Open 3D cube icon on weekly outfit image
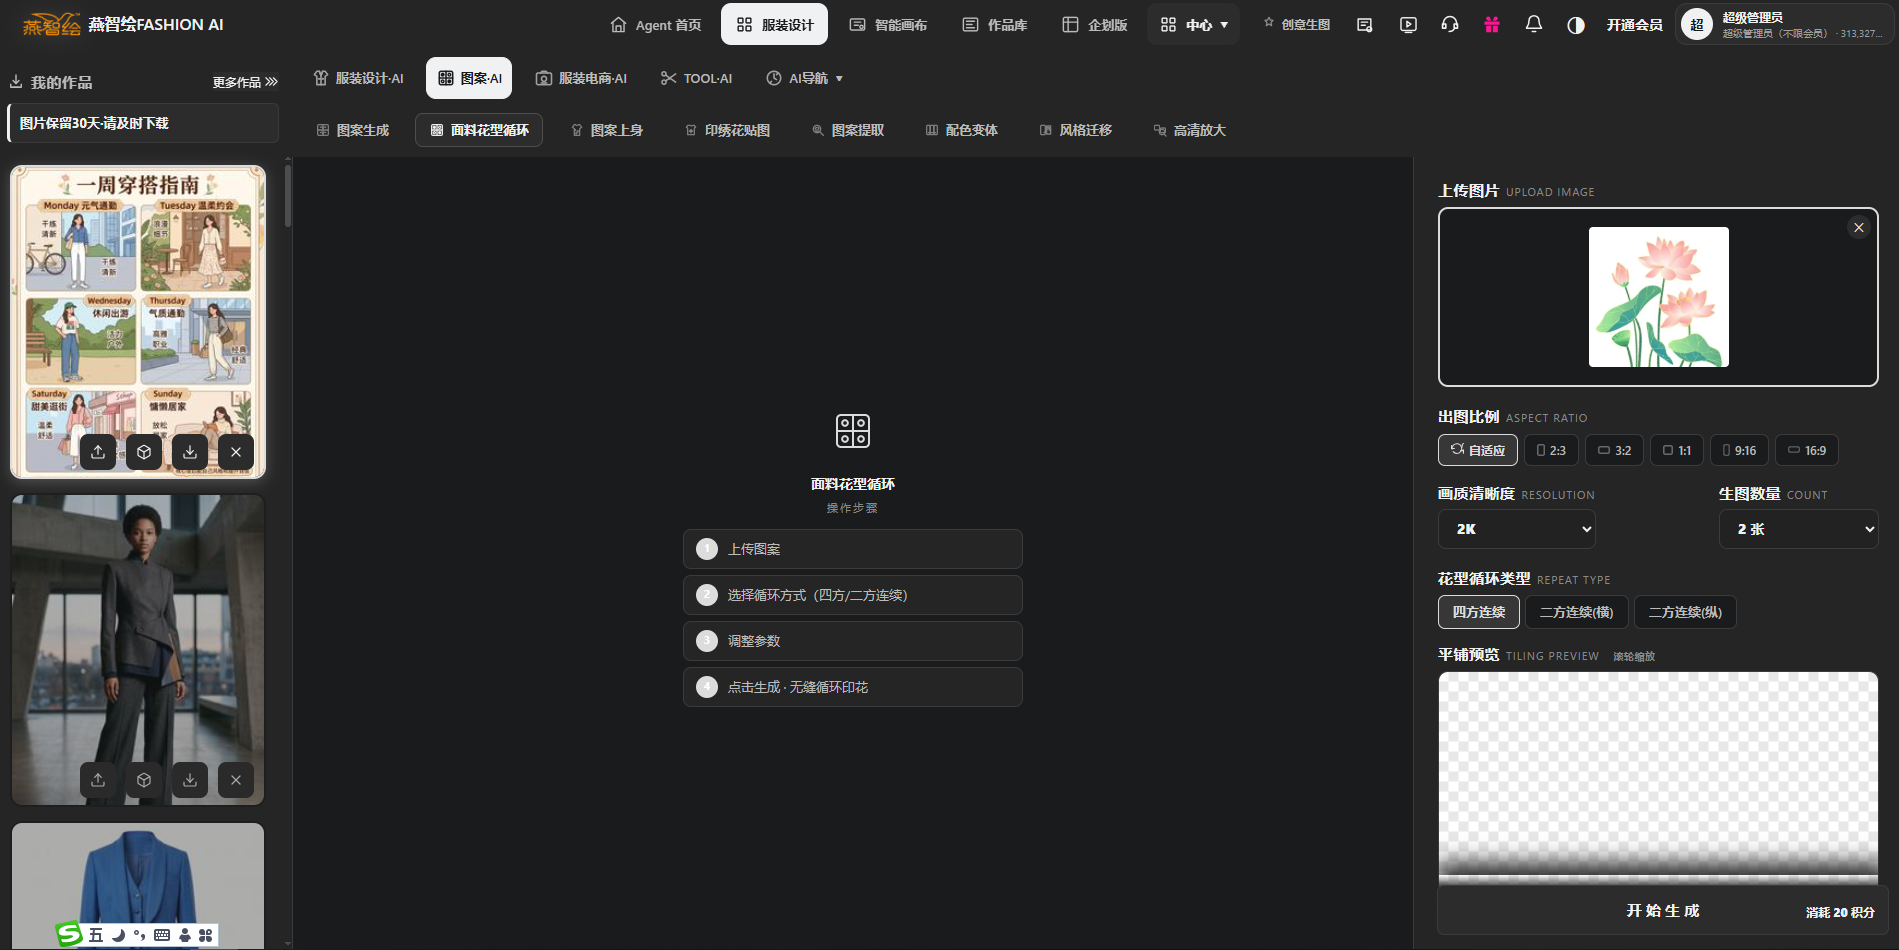This screenshot has height=950, width=1899. [x=144, y=452]
